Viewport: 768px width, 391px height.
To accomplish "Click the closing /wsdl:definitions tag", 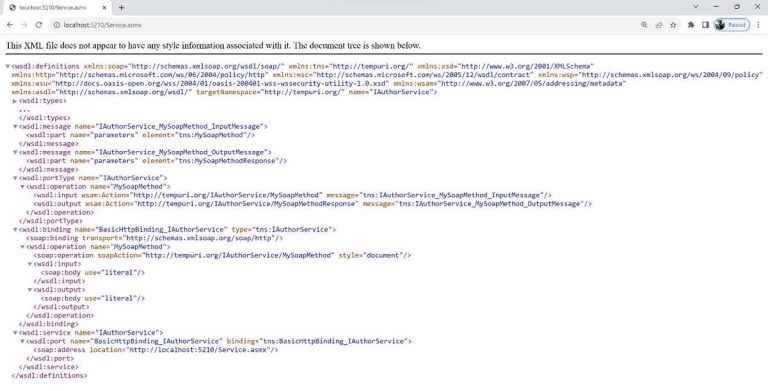I will pos(49,376).
